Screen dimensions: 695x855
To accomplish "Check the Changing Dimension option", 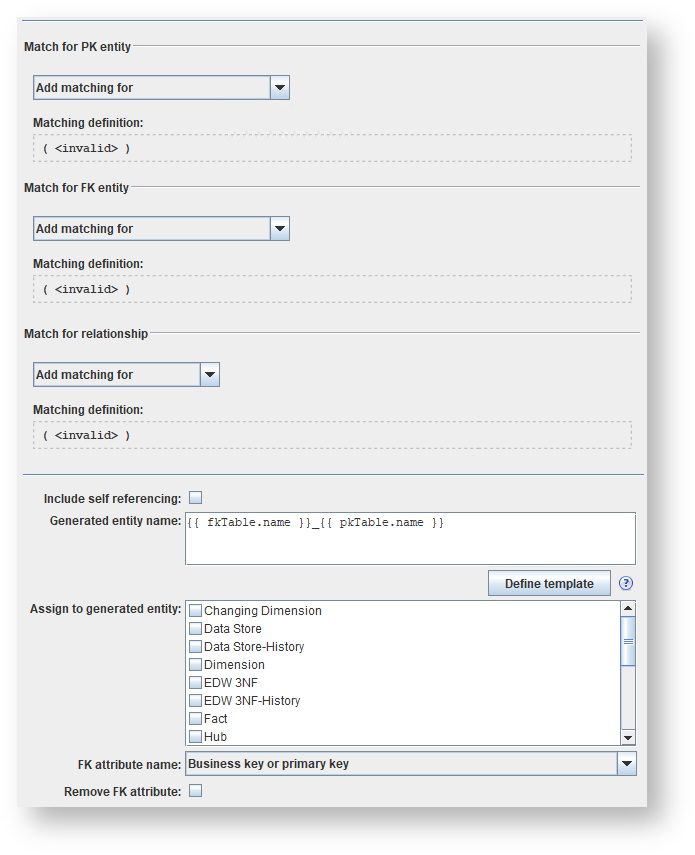I will [196, 611].
